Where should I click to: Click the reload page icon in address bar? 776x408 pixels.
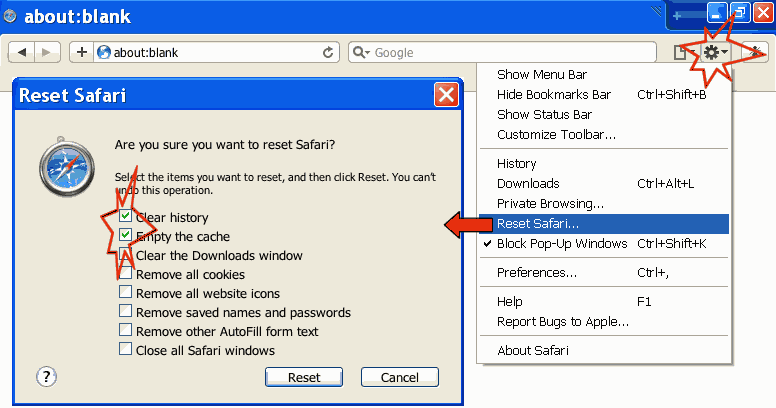(327, 52)
